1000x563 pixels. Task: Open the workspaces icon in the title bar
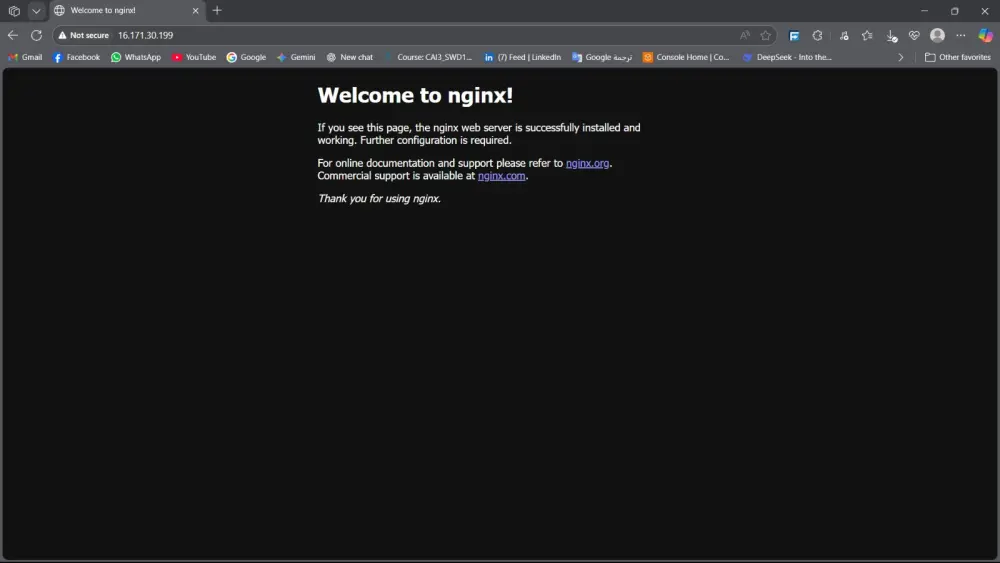tap(14, 11)
